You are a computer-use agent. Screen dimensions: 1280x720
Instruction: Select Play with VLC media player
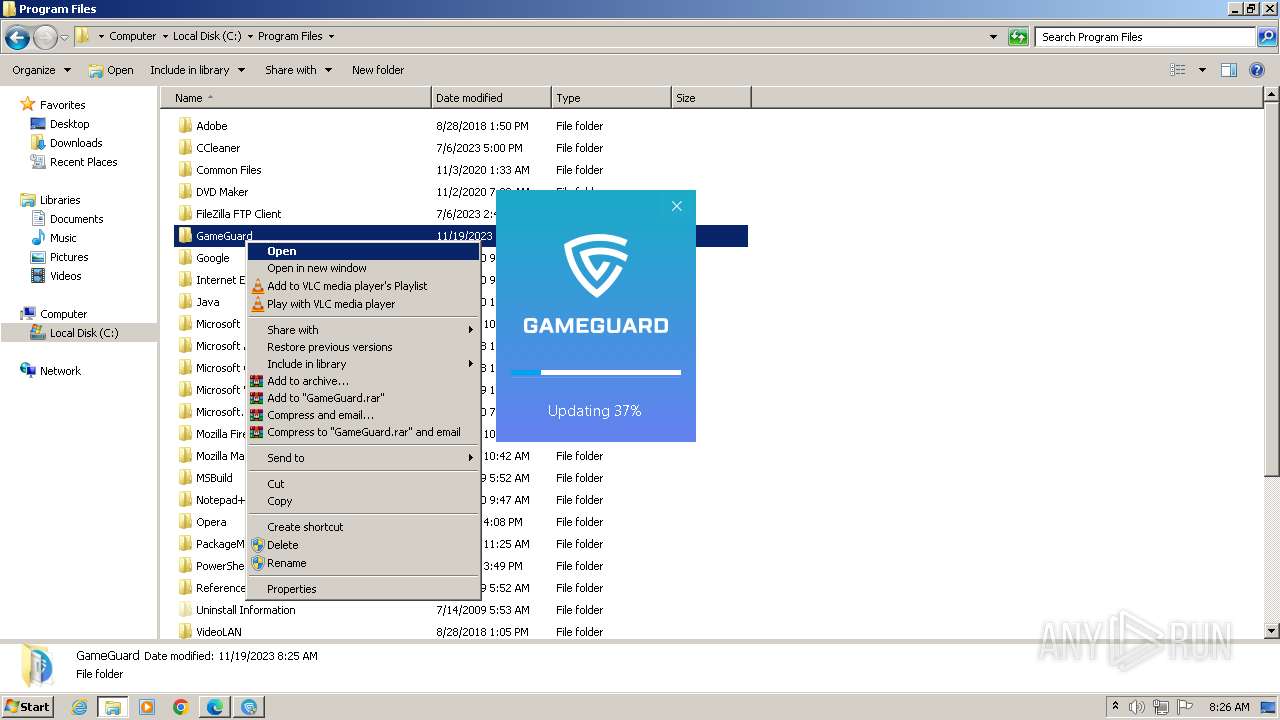click(364, 304)
